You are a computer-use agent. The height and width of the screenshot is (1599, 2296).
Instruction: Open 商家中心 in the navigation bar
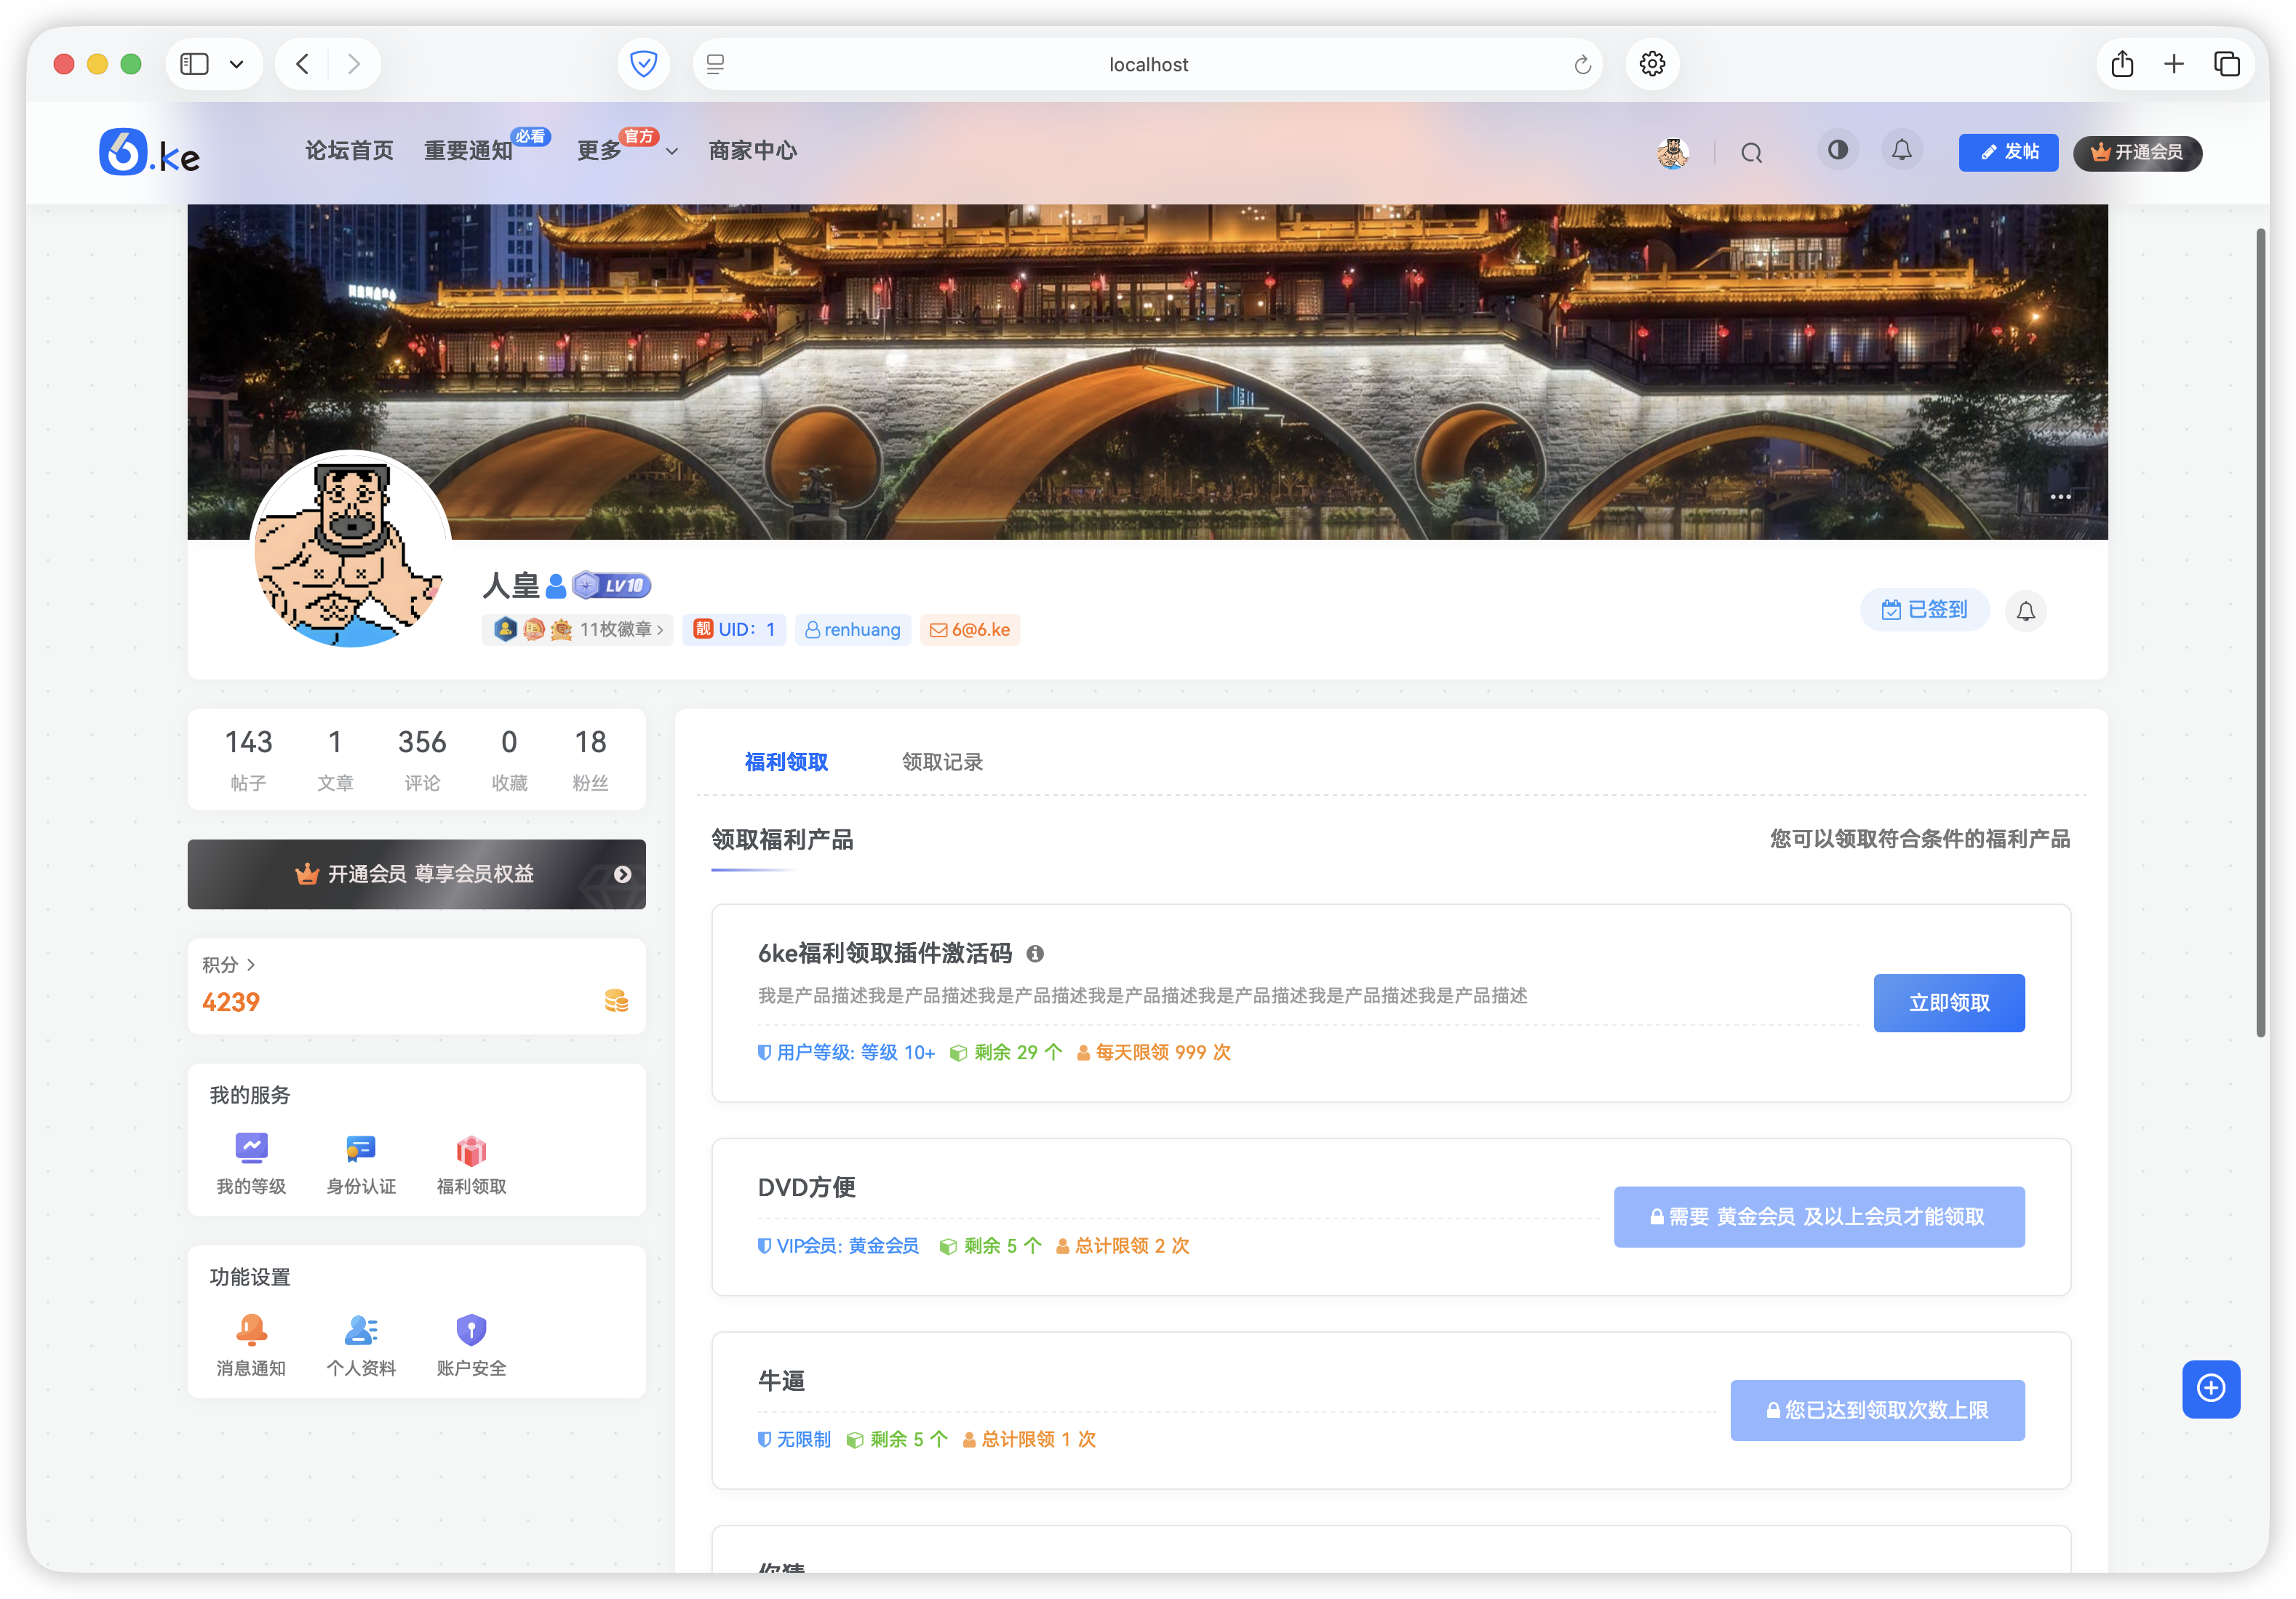[752, 151]
